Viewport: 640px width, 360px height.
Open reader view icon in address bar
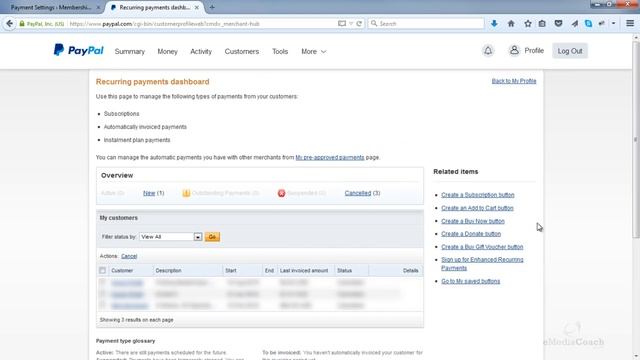point(342,24)
